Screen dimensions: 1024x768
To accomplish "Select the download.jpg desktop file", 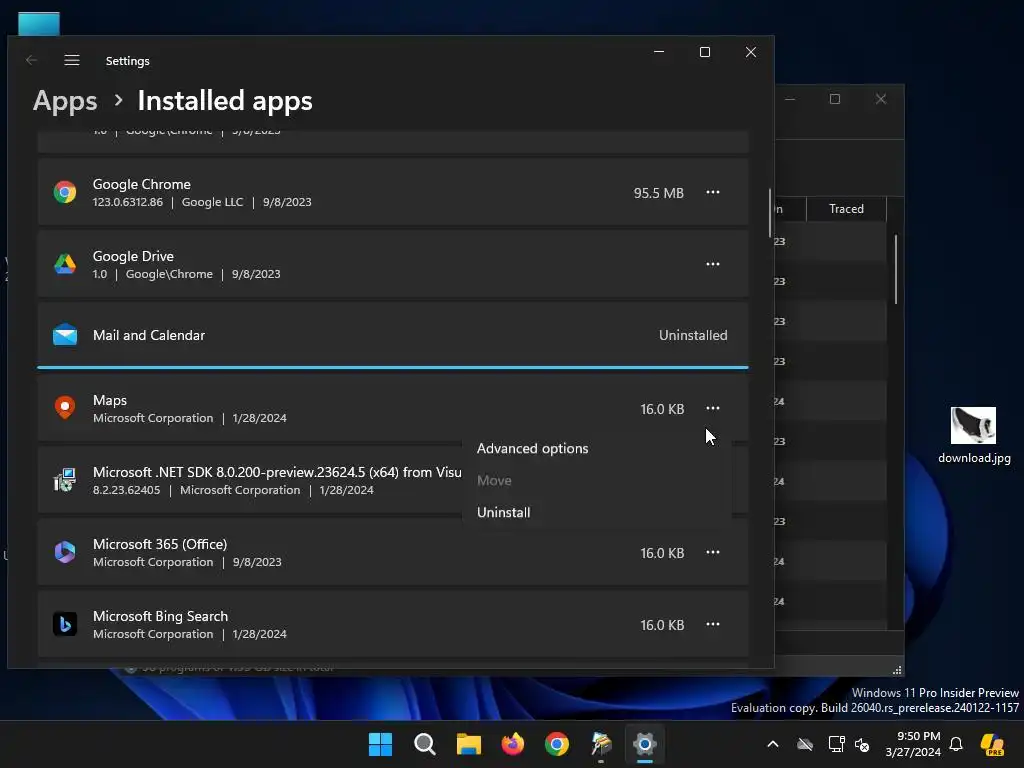I will click(x=974, y=435).
